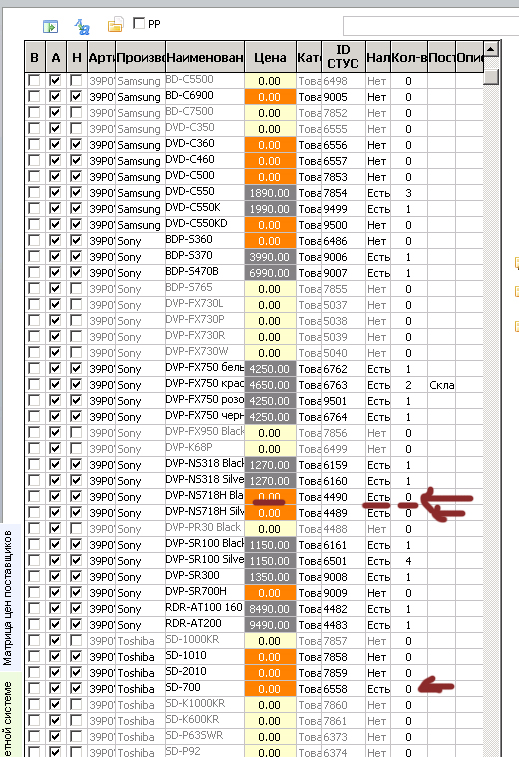The width and height of the screenshot is (519, 757).
Task: Click the Произв column header
Action: pos(140,57)
